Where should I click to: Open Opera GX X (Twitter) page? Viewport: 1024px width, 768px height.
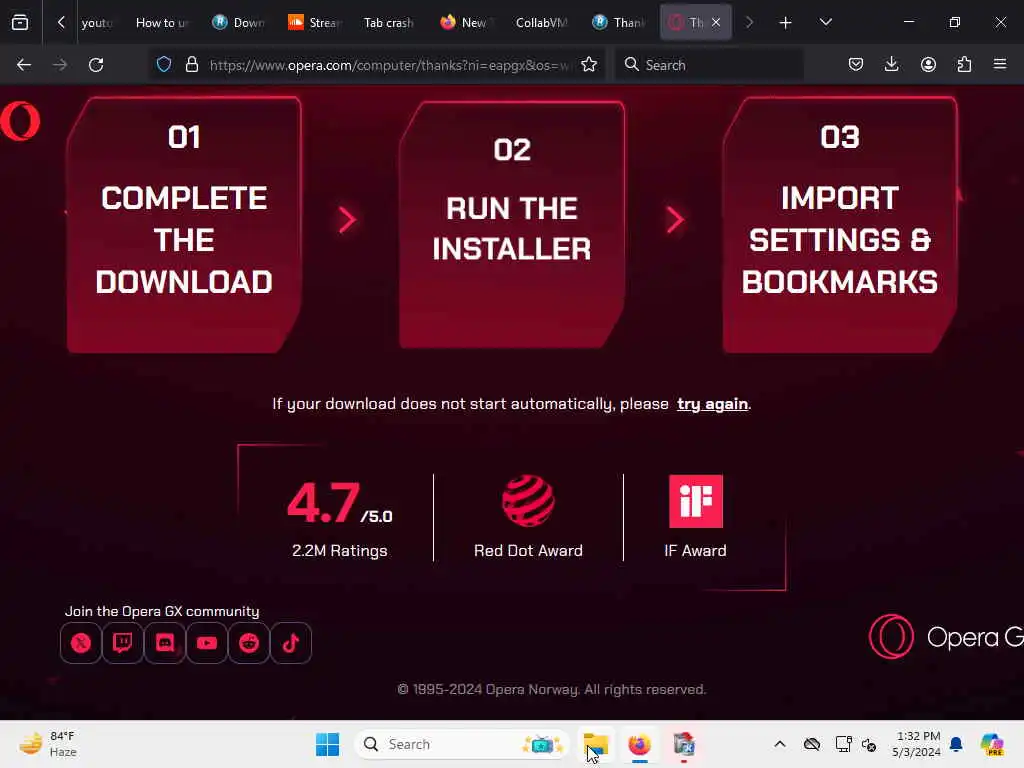pyautogui.click(x=81, y=643)
